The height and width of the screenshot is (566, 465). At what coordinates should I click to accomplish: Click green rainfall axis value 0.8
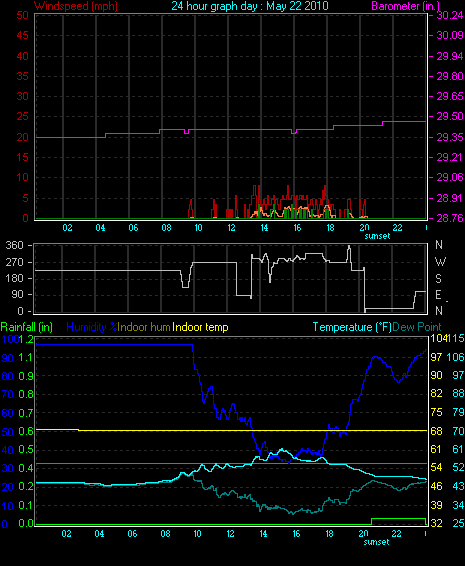coord(26,394)
